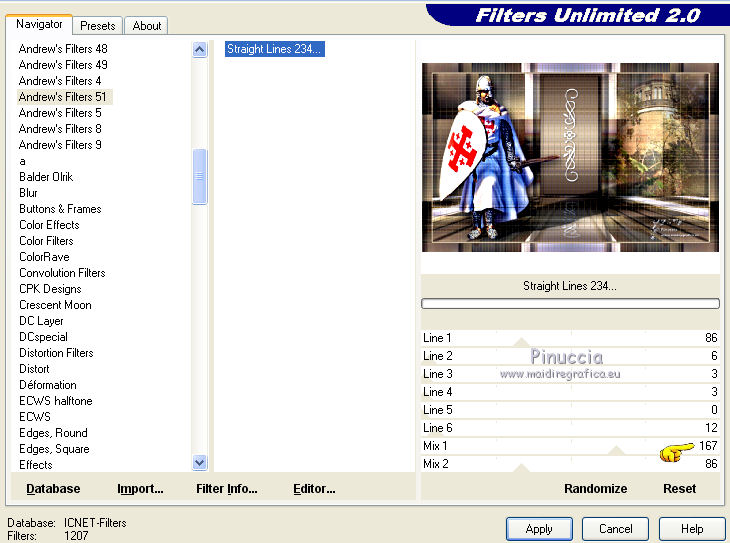Select the CPK Designs category
This screenshot has height=543, width=730.
(x=50, y=289)
